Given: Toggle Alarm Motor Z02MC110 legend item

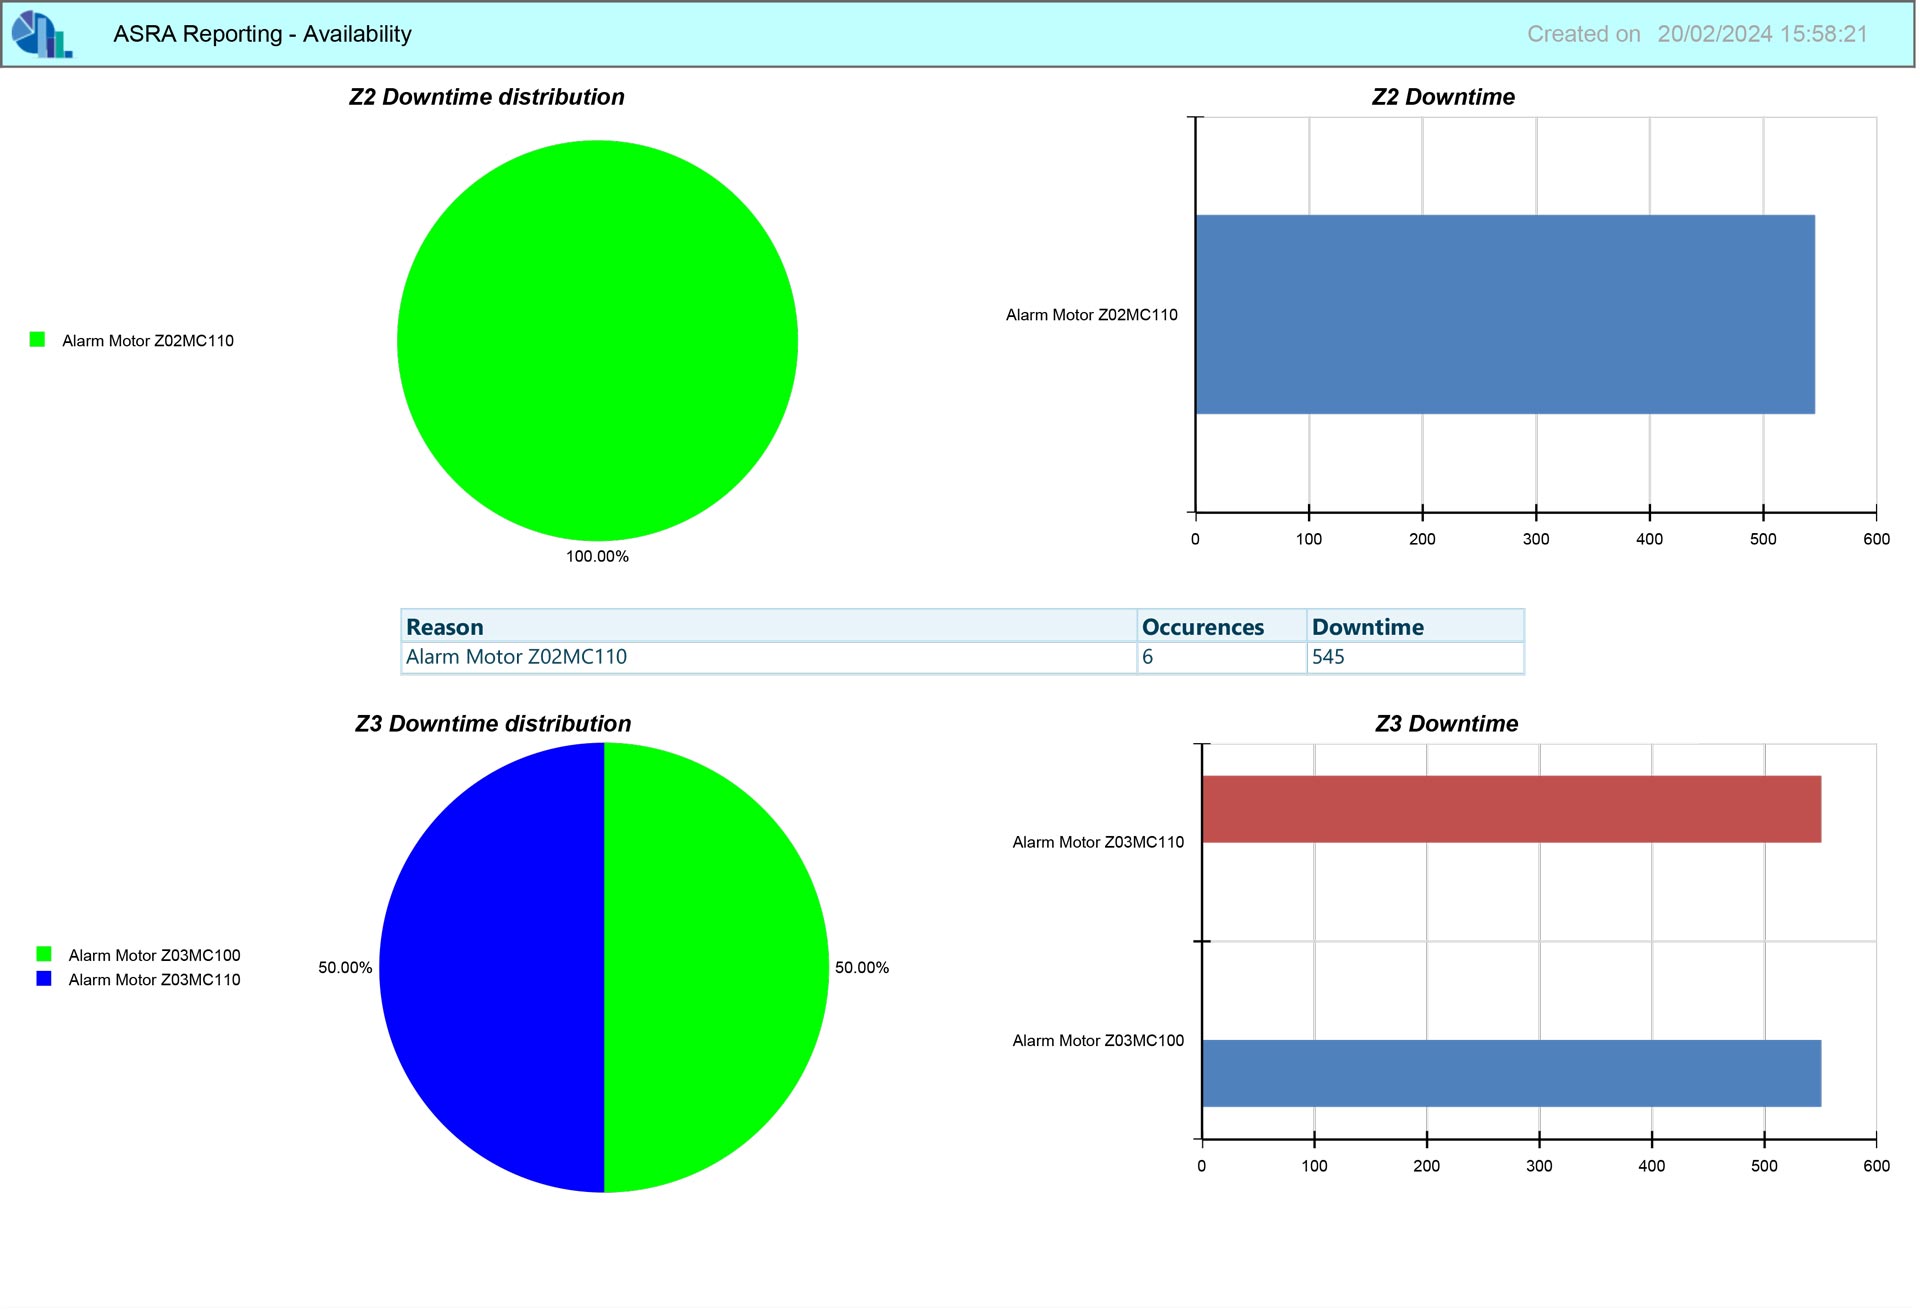Looking at the screenshot, I should 146,340.
